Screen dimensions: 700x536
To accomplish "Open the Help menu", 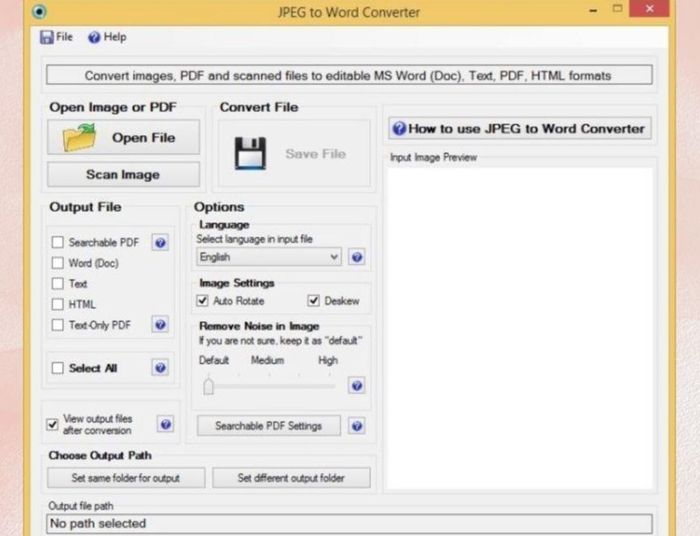I will tap(107, 37).
